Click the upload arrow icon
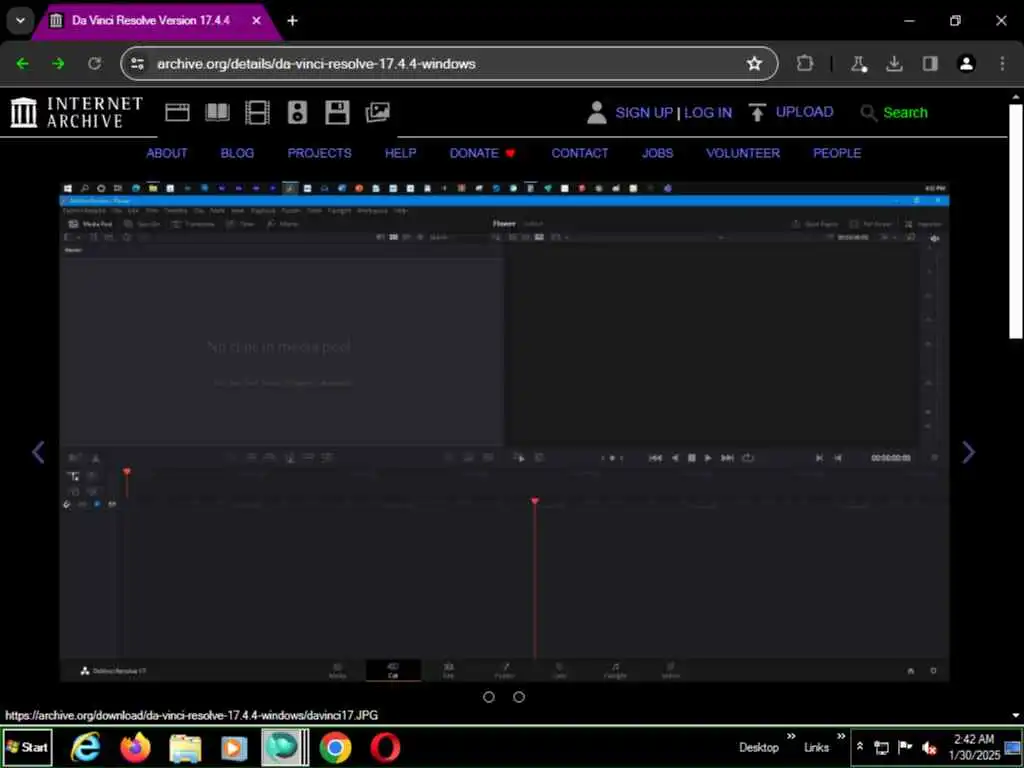The width and height of the screenshot is (1024, 768). [757, 112]
